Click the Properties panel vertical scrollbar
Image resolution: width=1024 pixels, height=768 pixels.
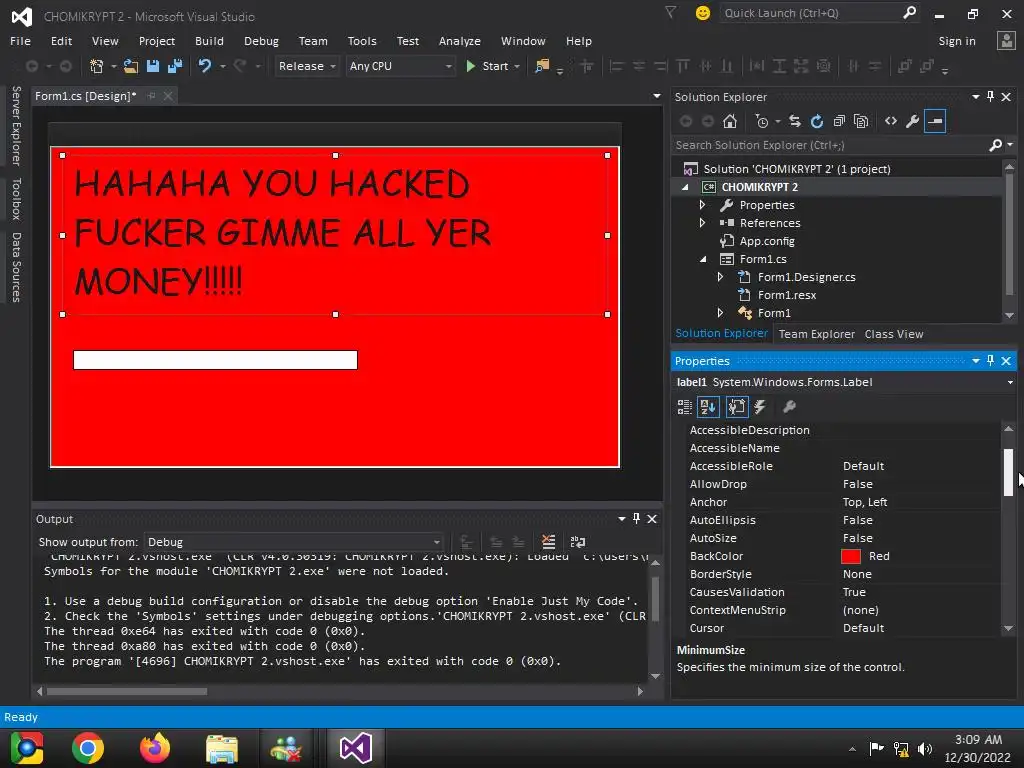(1008, 472)
